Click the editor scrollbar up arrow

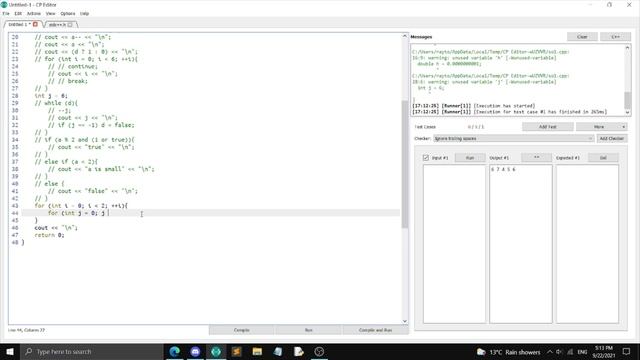(x=404, y=36)
